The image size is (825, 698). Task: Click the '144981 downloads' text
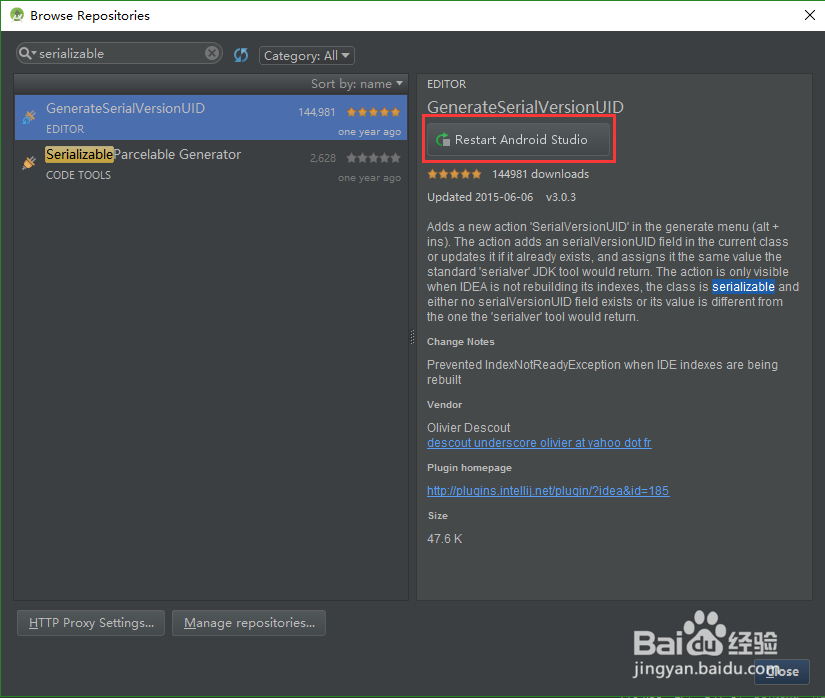(540, 174)
